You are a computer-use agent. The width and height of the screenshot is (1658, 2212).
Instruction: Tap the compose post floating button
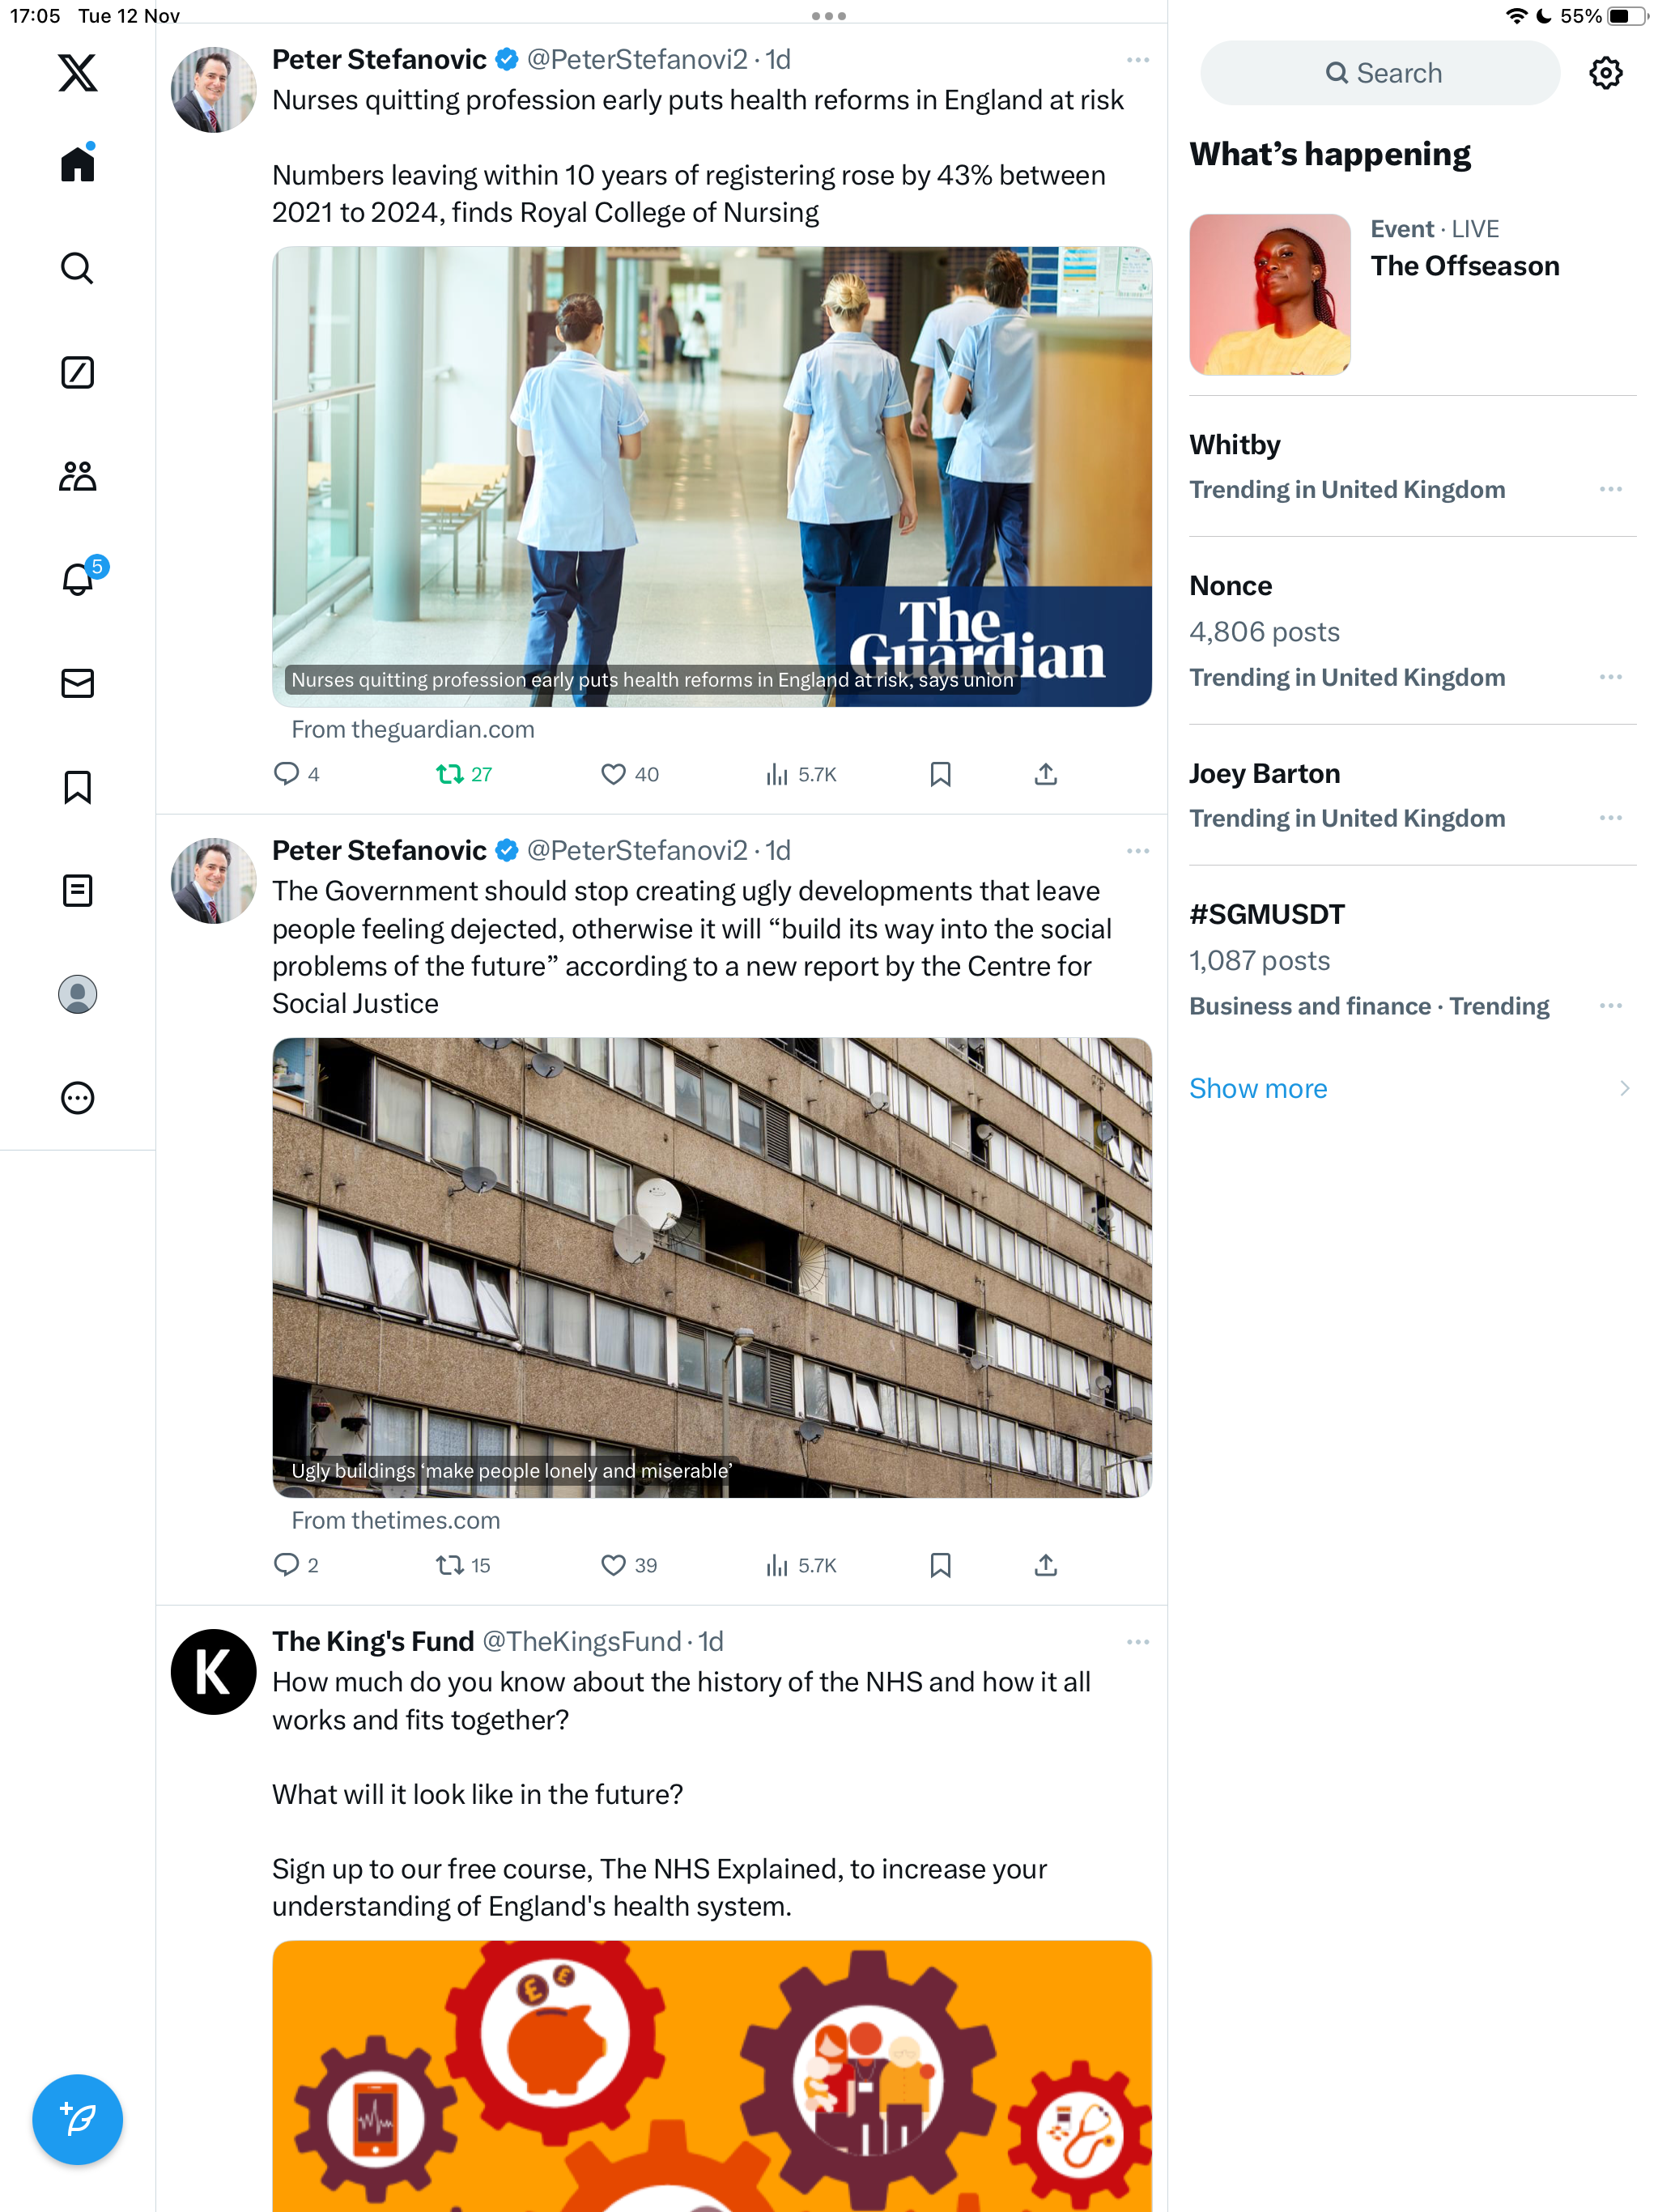pyautogui.click(x=77, y=2119)
